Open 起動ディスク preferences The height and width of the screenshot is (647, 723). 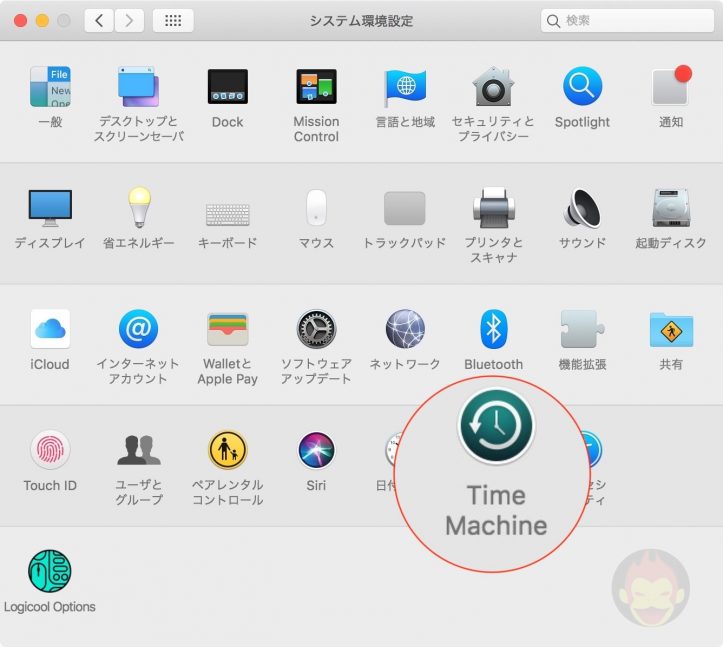pos(671,208)
